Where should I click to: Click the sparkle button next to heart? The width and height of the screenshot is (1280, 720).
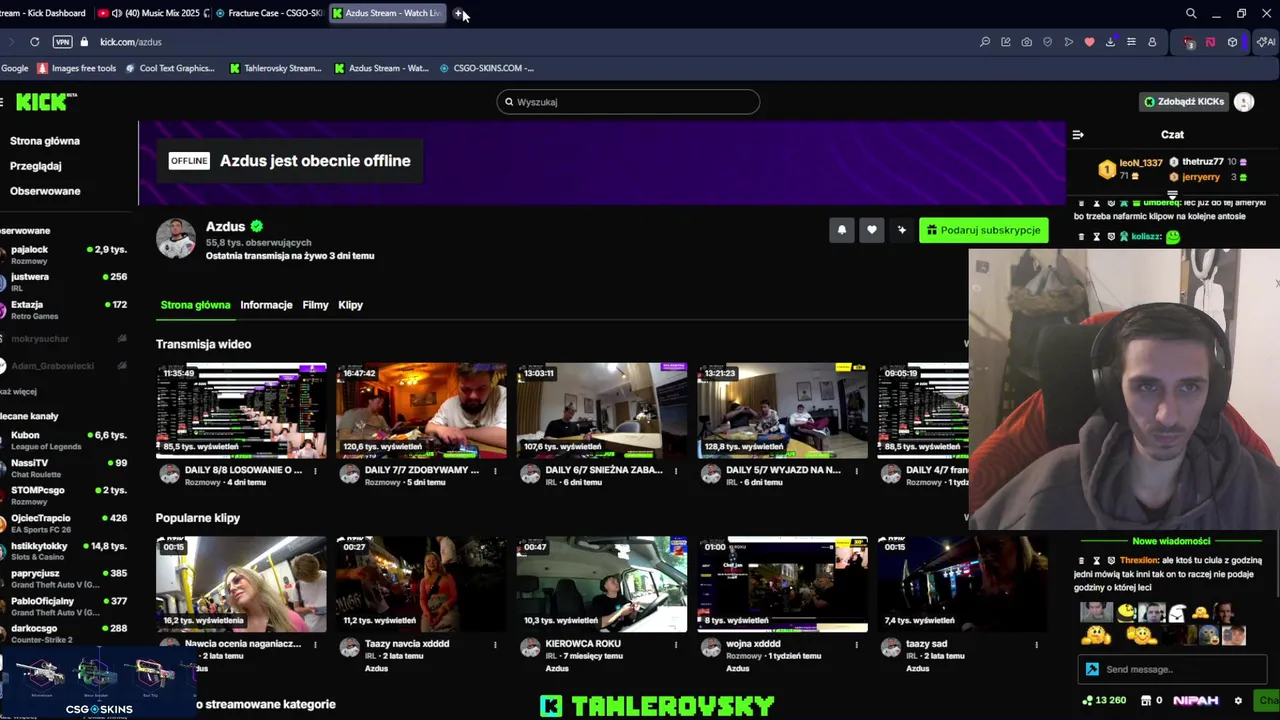(x=901, y=230)
